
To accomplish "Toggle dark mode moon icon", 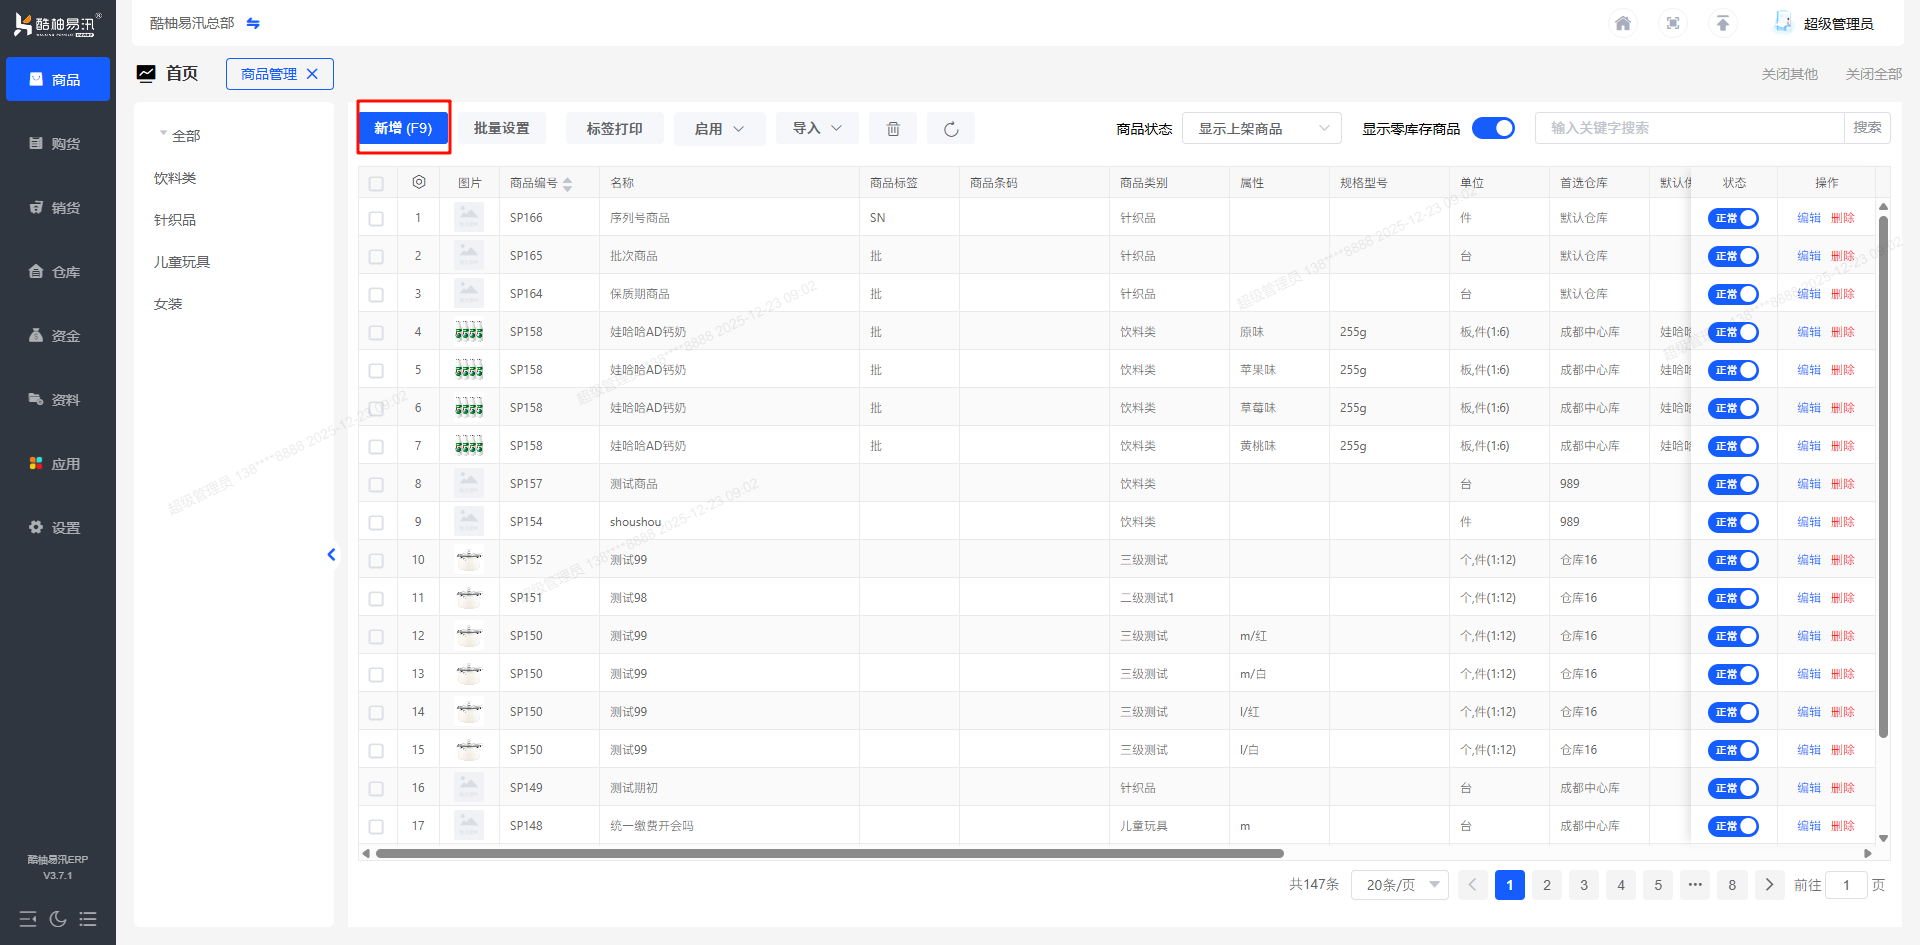I will [58, 919].
